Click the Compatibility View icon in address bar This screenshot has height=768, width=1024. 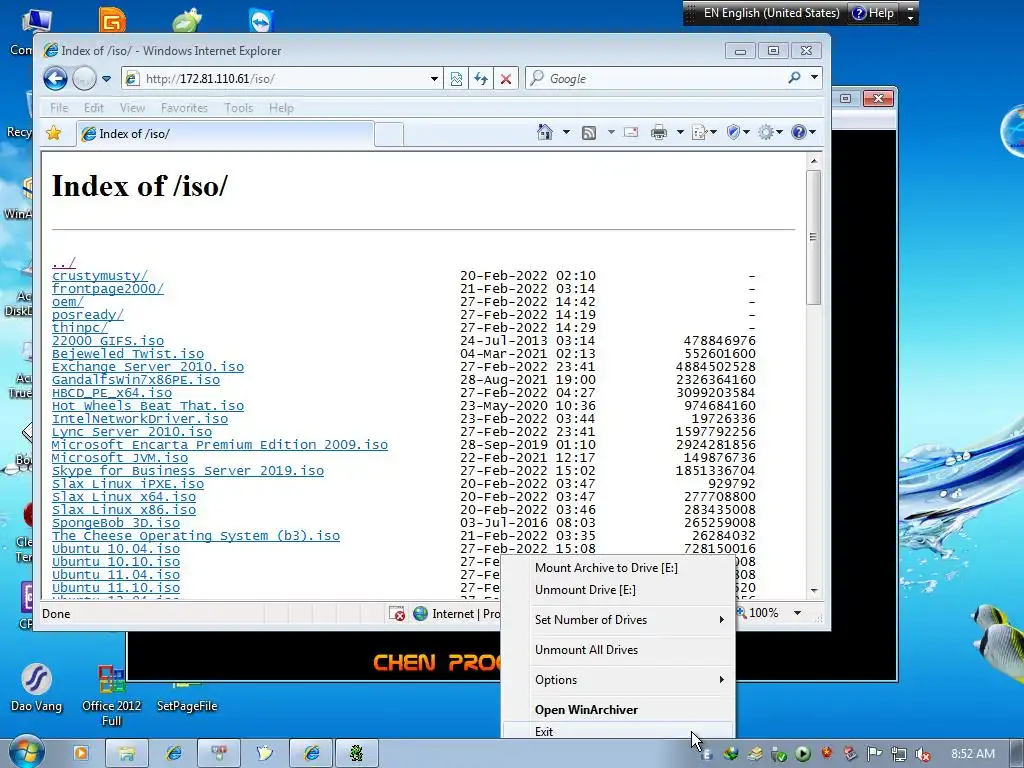point(456,79)
